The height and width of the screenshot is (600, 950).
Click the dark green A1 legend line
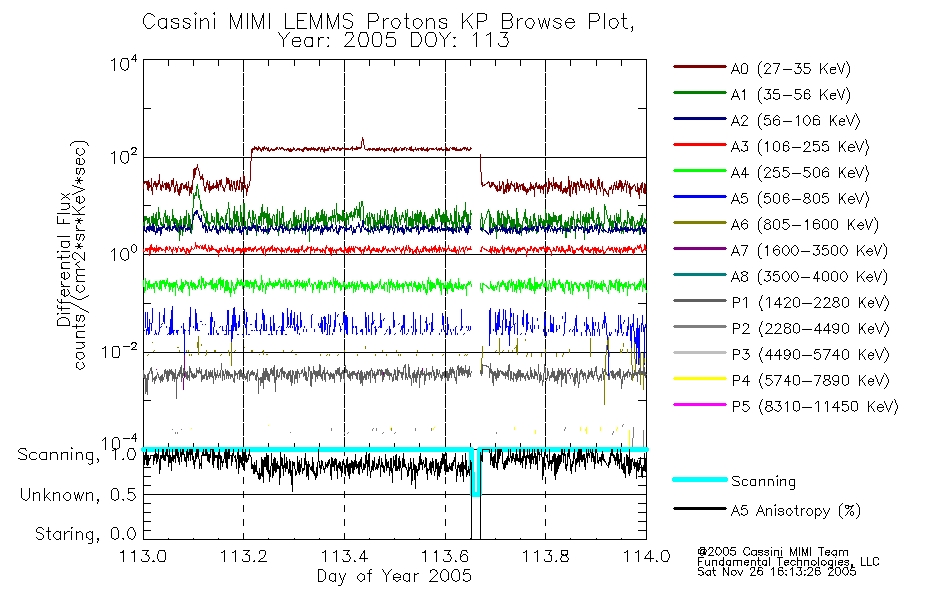pos(699,93)
